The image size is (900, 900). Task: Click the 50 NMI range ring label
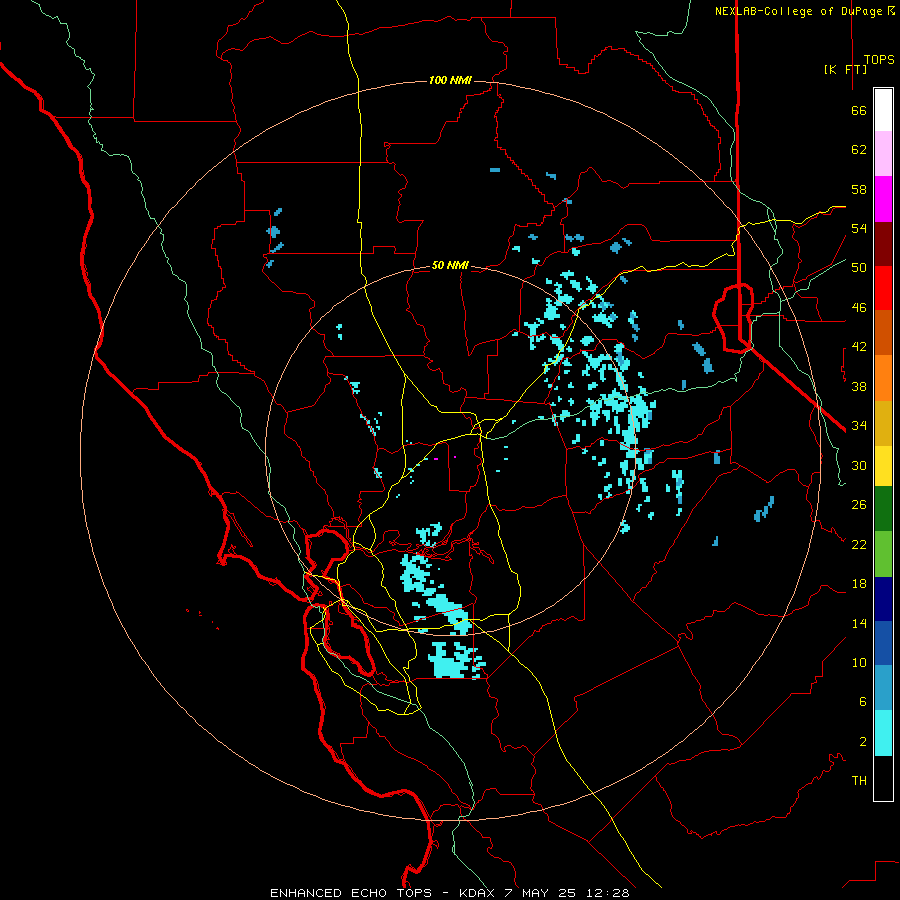tap(450, 265)
